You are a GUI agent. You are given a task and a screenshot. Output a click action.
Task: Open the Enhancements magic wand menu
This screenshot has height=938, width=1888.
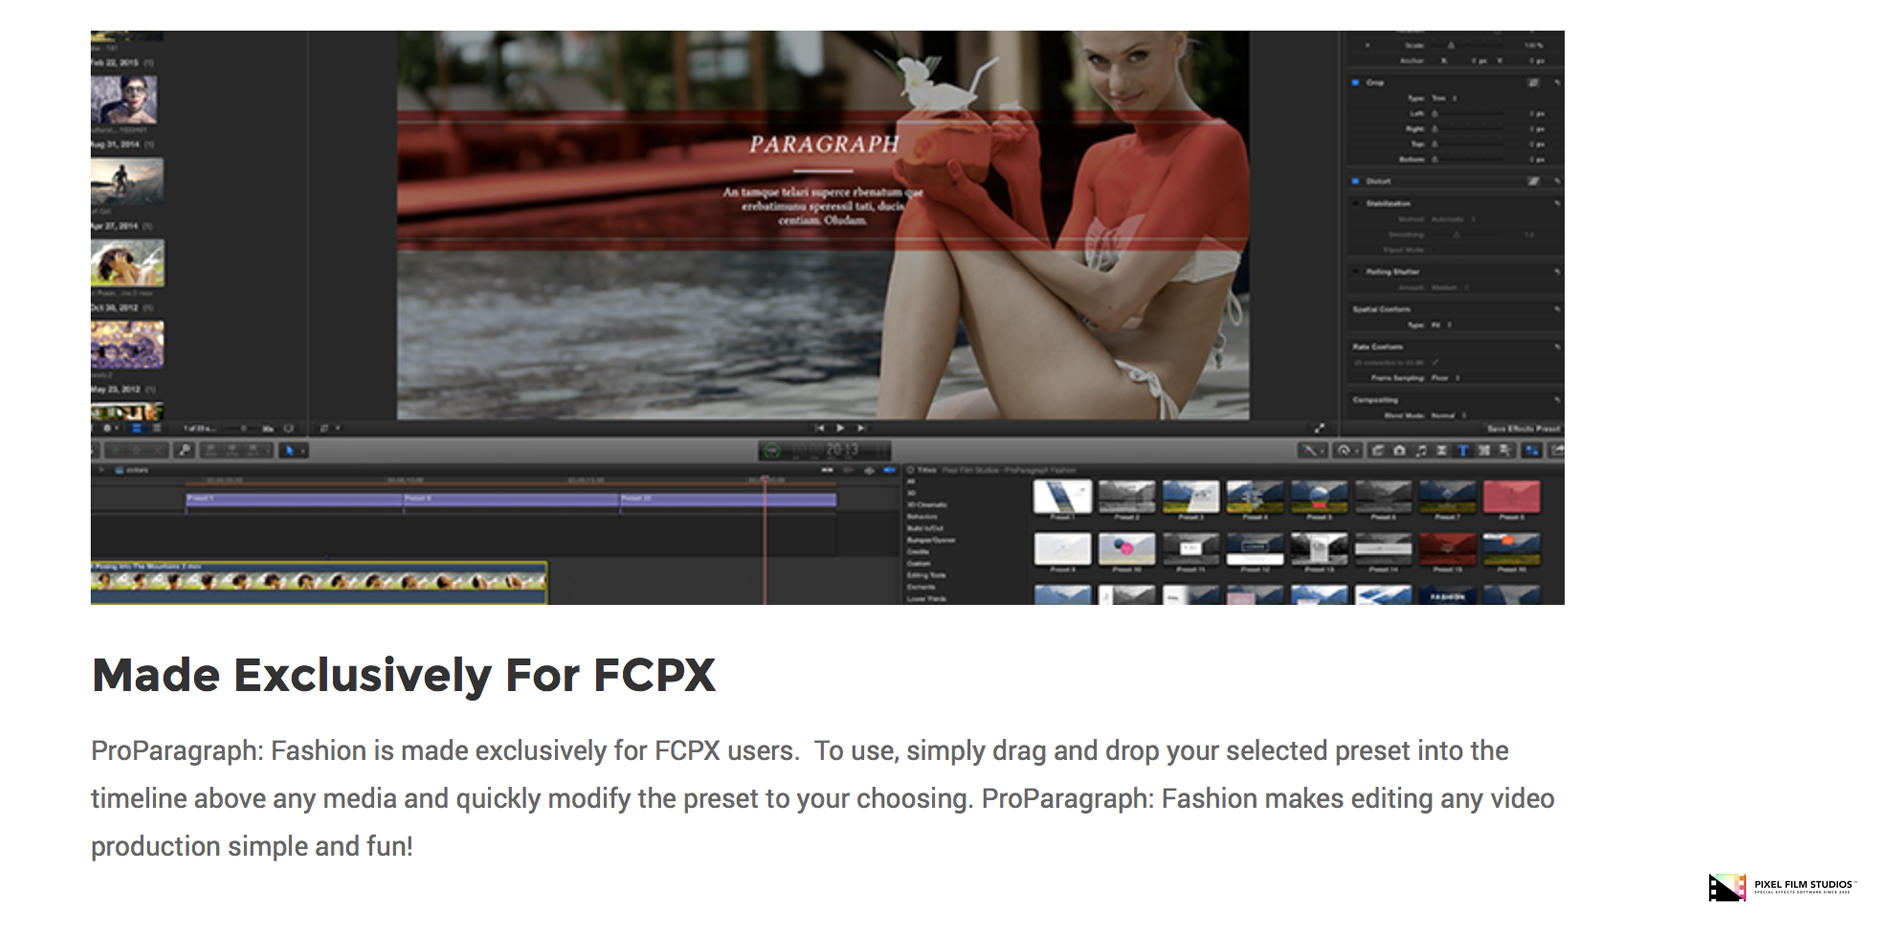(1312, 451)
